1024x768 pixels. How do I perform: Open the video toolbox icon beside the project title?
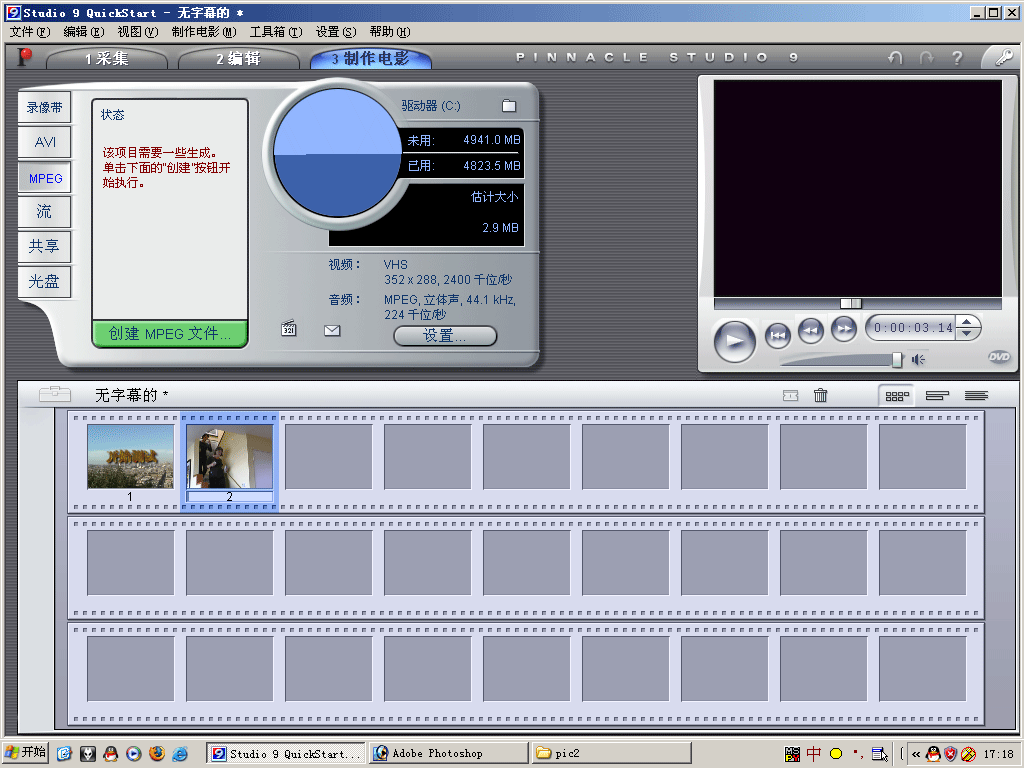click(55, 393)
